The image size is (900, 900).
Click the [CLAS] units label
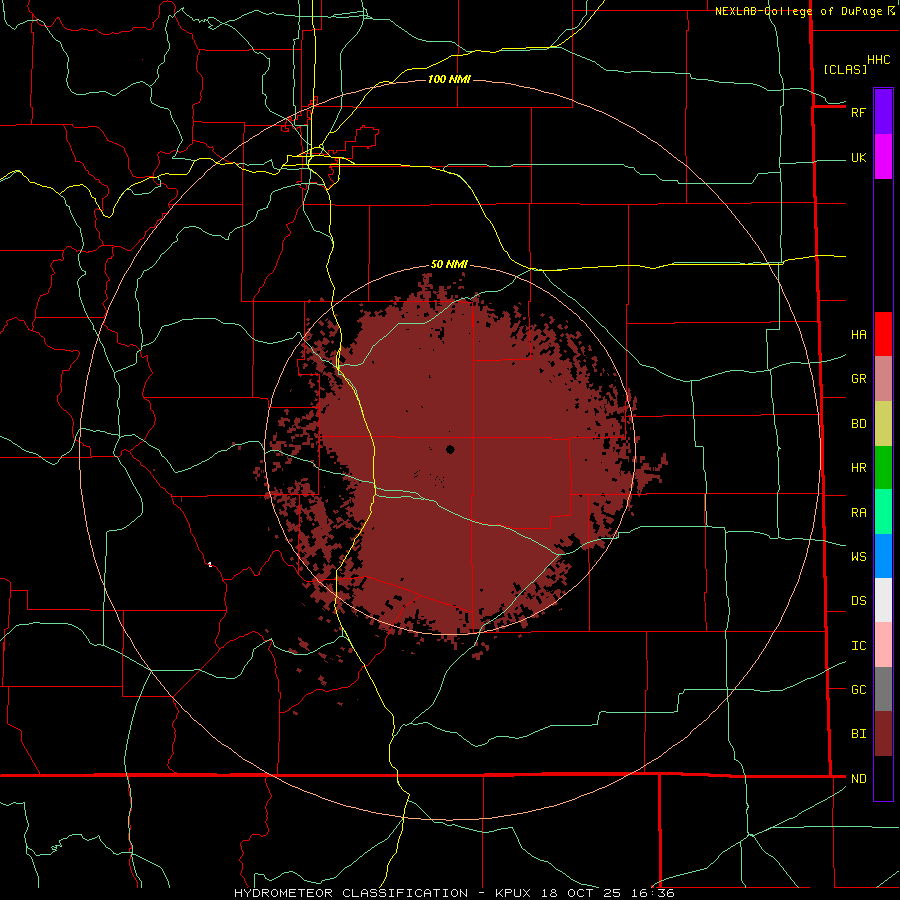(x=845, y=69)
